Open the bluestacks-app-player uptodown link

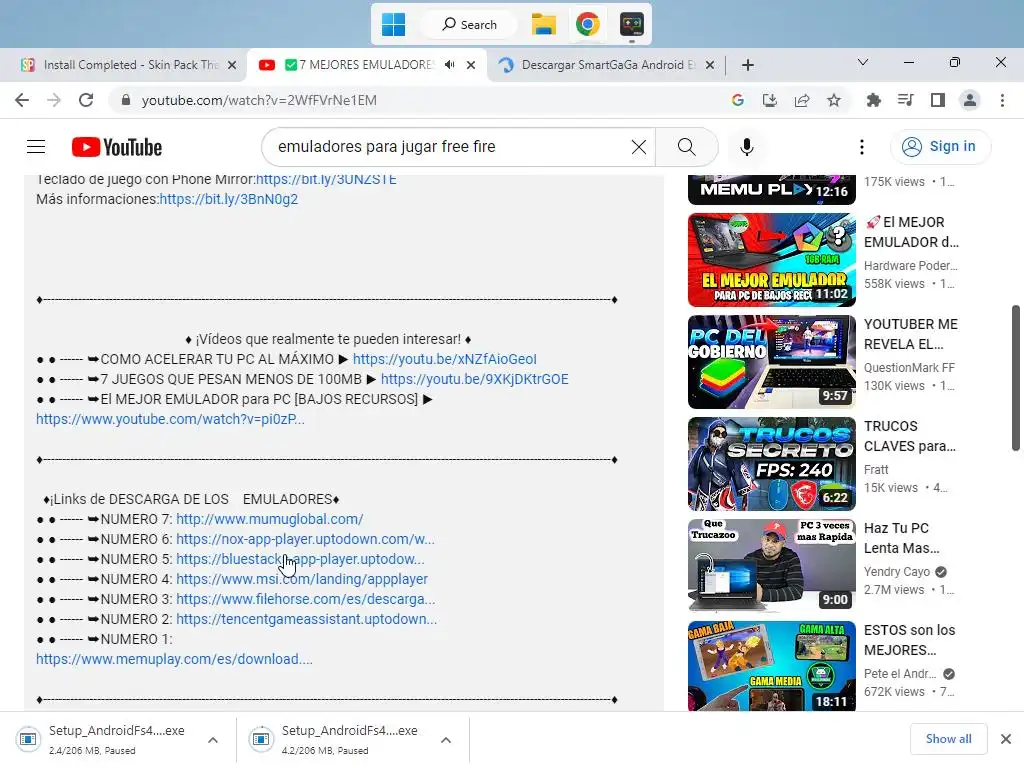tap(300, 560)
